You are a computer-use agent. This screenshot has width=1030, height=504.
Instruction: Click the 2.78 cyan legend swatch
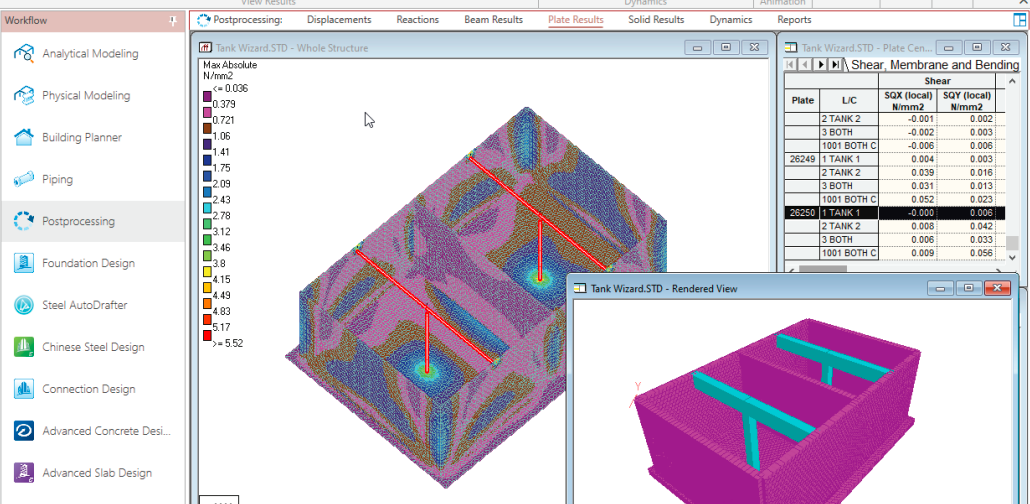pyautogui.click(x=207, y=208)
